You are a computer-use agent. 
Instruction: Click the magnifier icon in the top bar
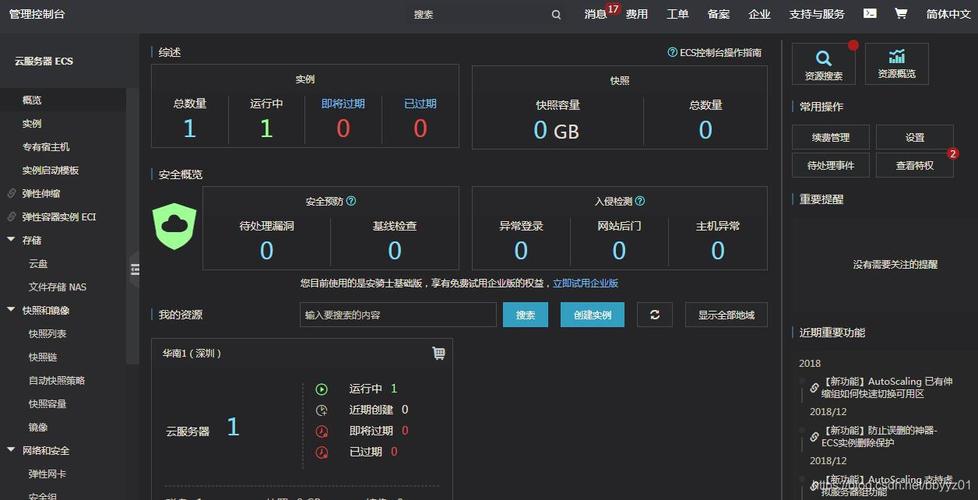[x=556, y=15]
